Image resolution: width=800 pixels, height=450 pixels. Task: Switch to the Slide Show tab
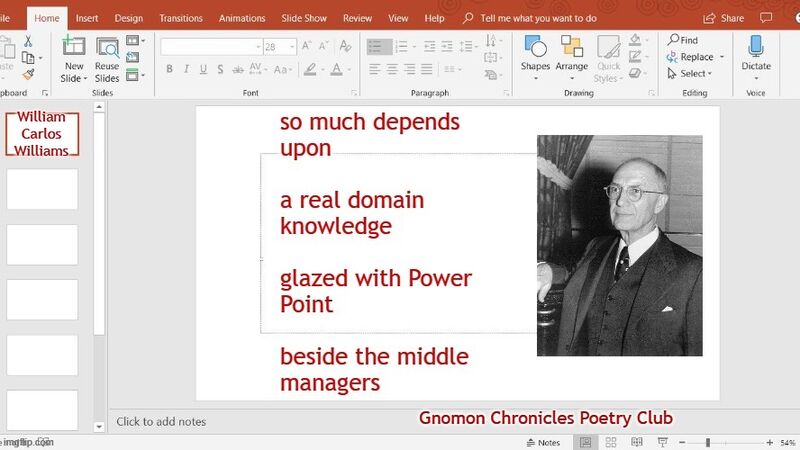coord(304,18)
